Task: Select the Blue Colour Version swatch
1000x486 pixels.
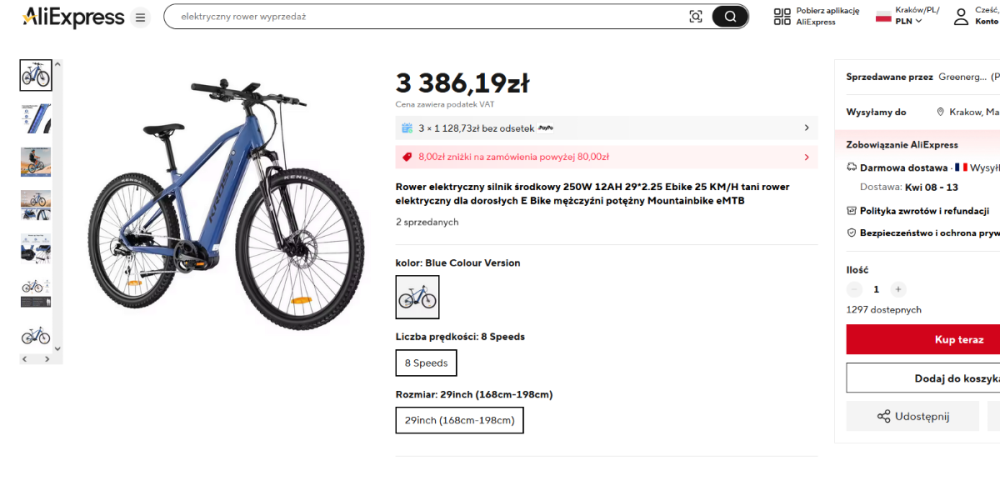Action: click(x=417, y=297)
